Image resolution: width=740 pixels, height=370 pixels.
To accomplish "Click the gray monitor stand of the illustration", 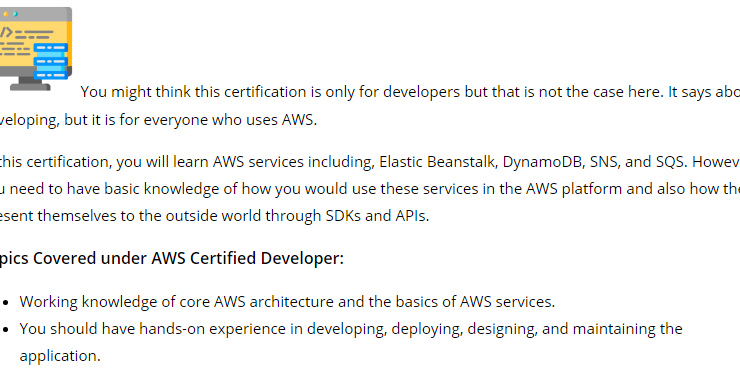I will tap(30, 84).
